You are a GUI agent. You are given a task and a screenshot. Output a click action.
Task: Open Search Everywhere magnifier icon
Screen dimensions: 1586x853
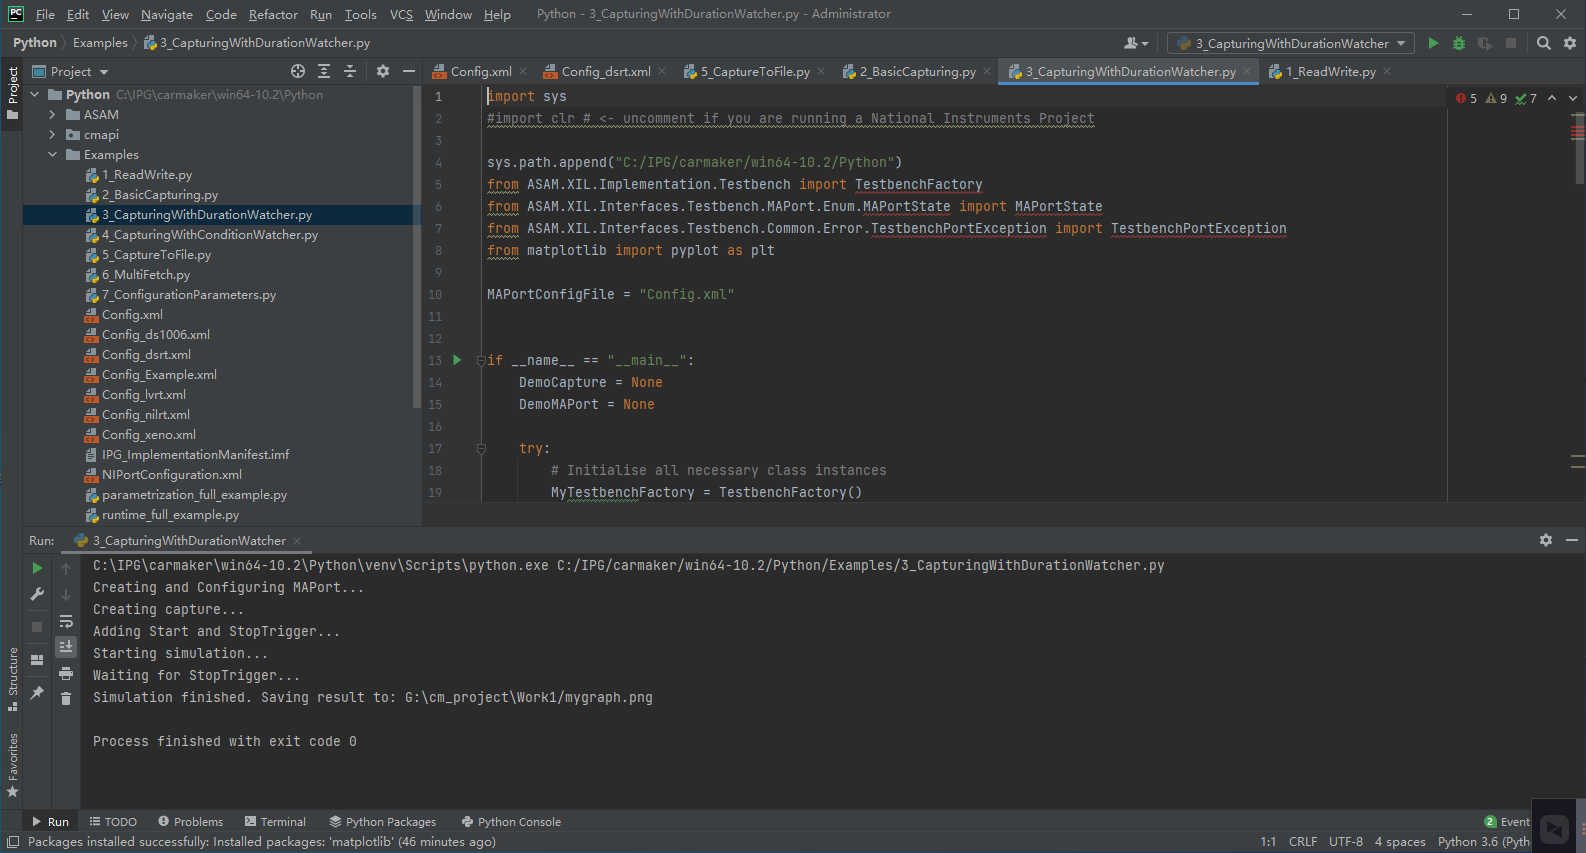(x=1544, y=43)
